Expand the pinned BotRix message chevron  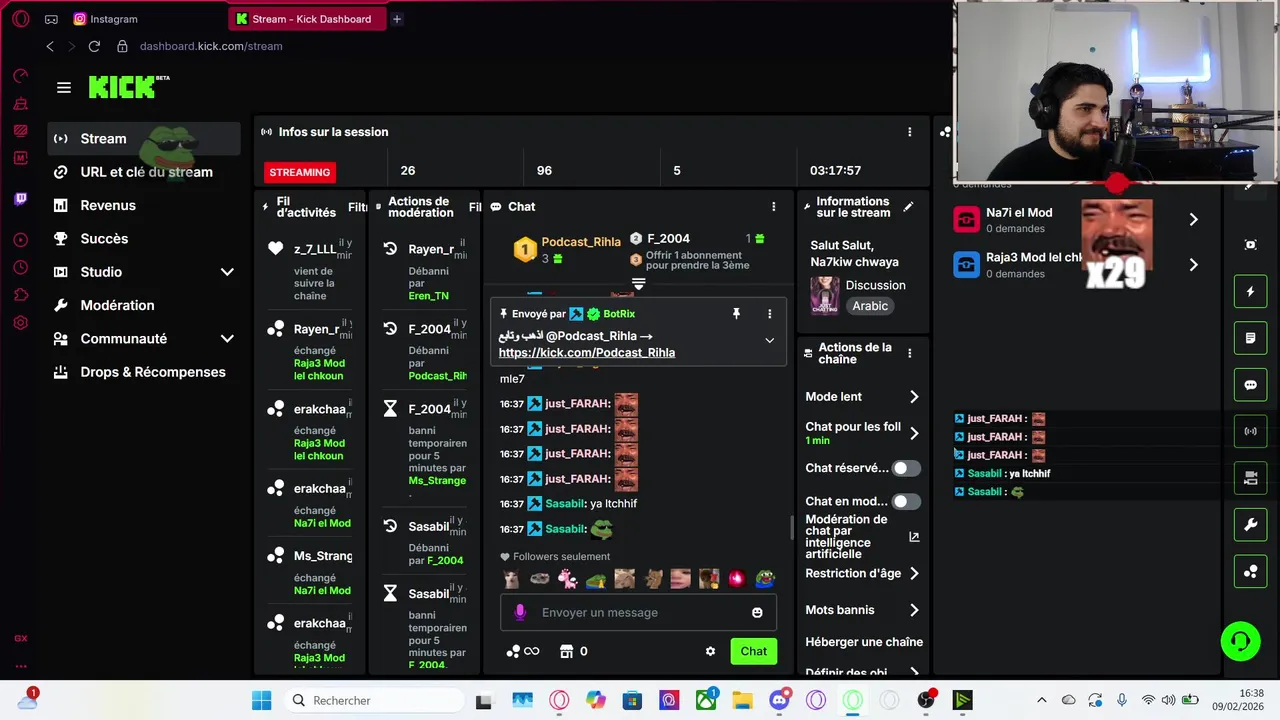click(x=769, y=340)
